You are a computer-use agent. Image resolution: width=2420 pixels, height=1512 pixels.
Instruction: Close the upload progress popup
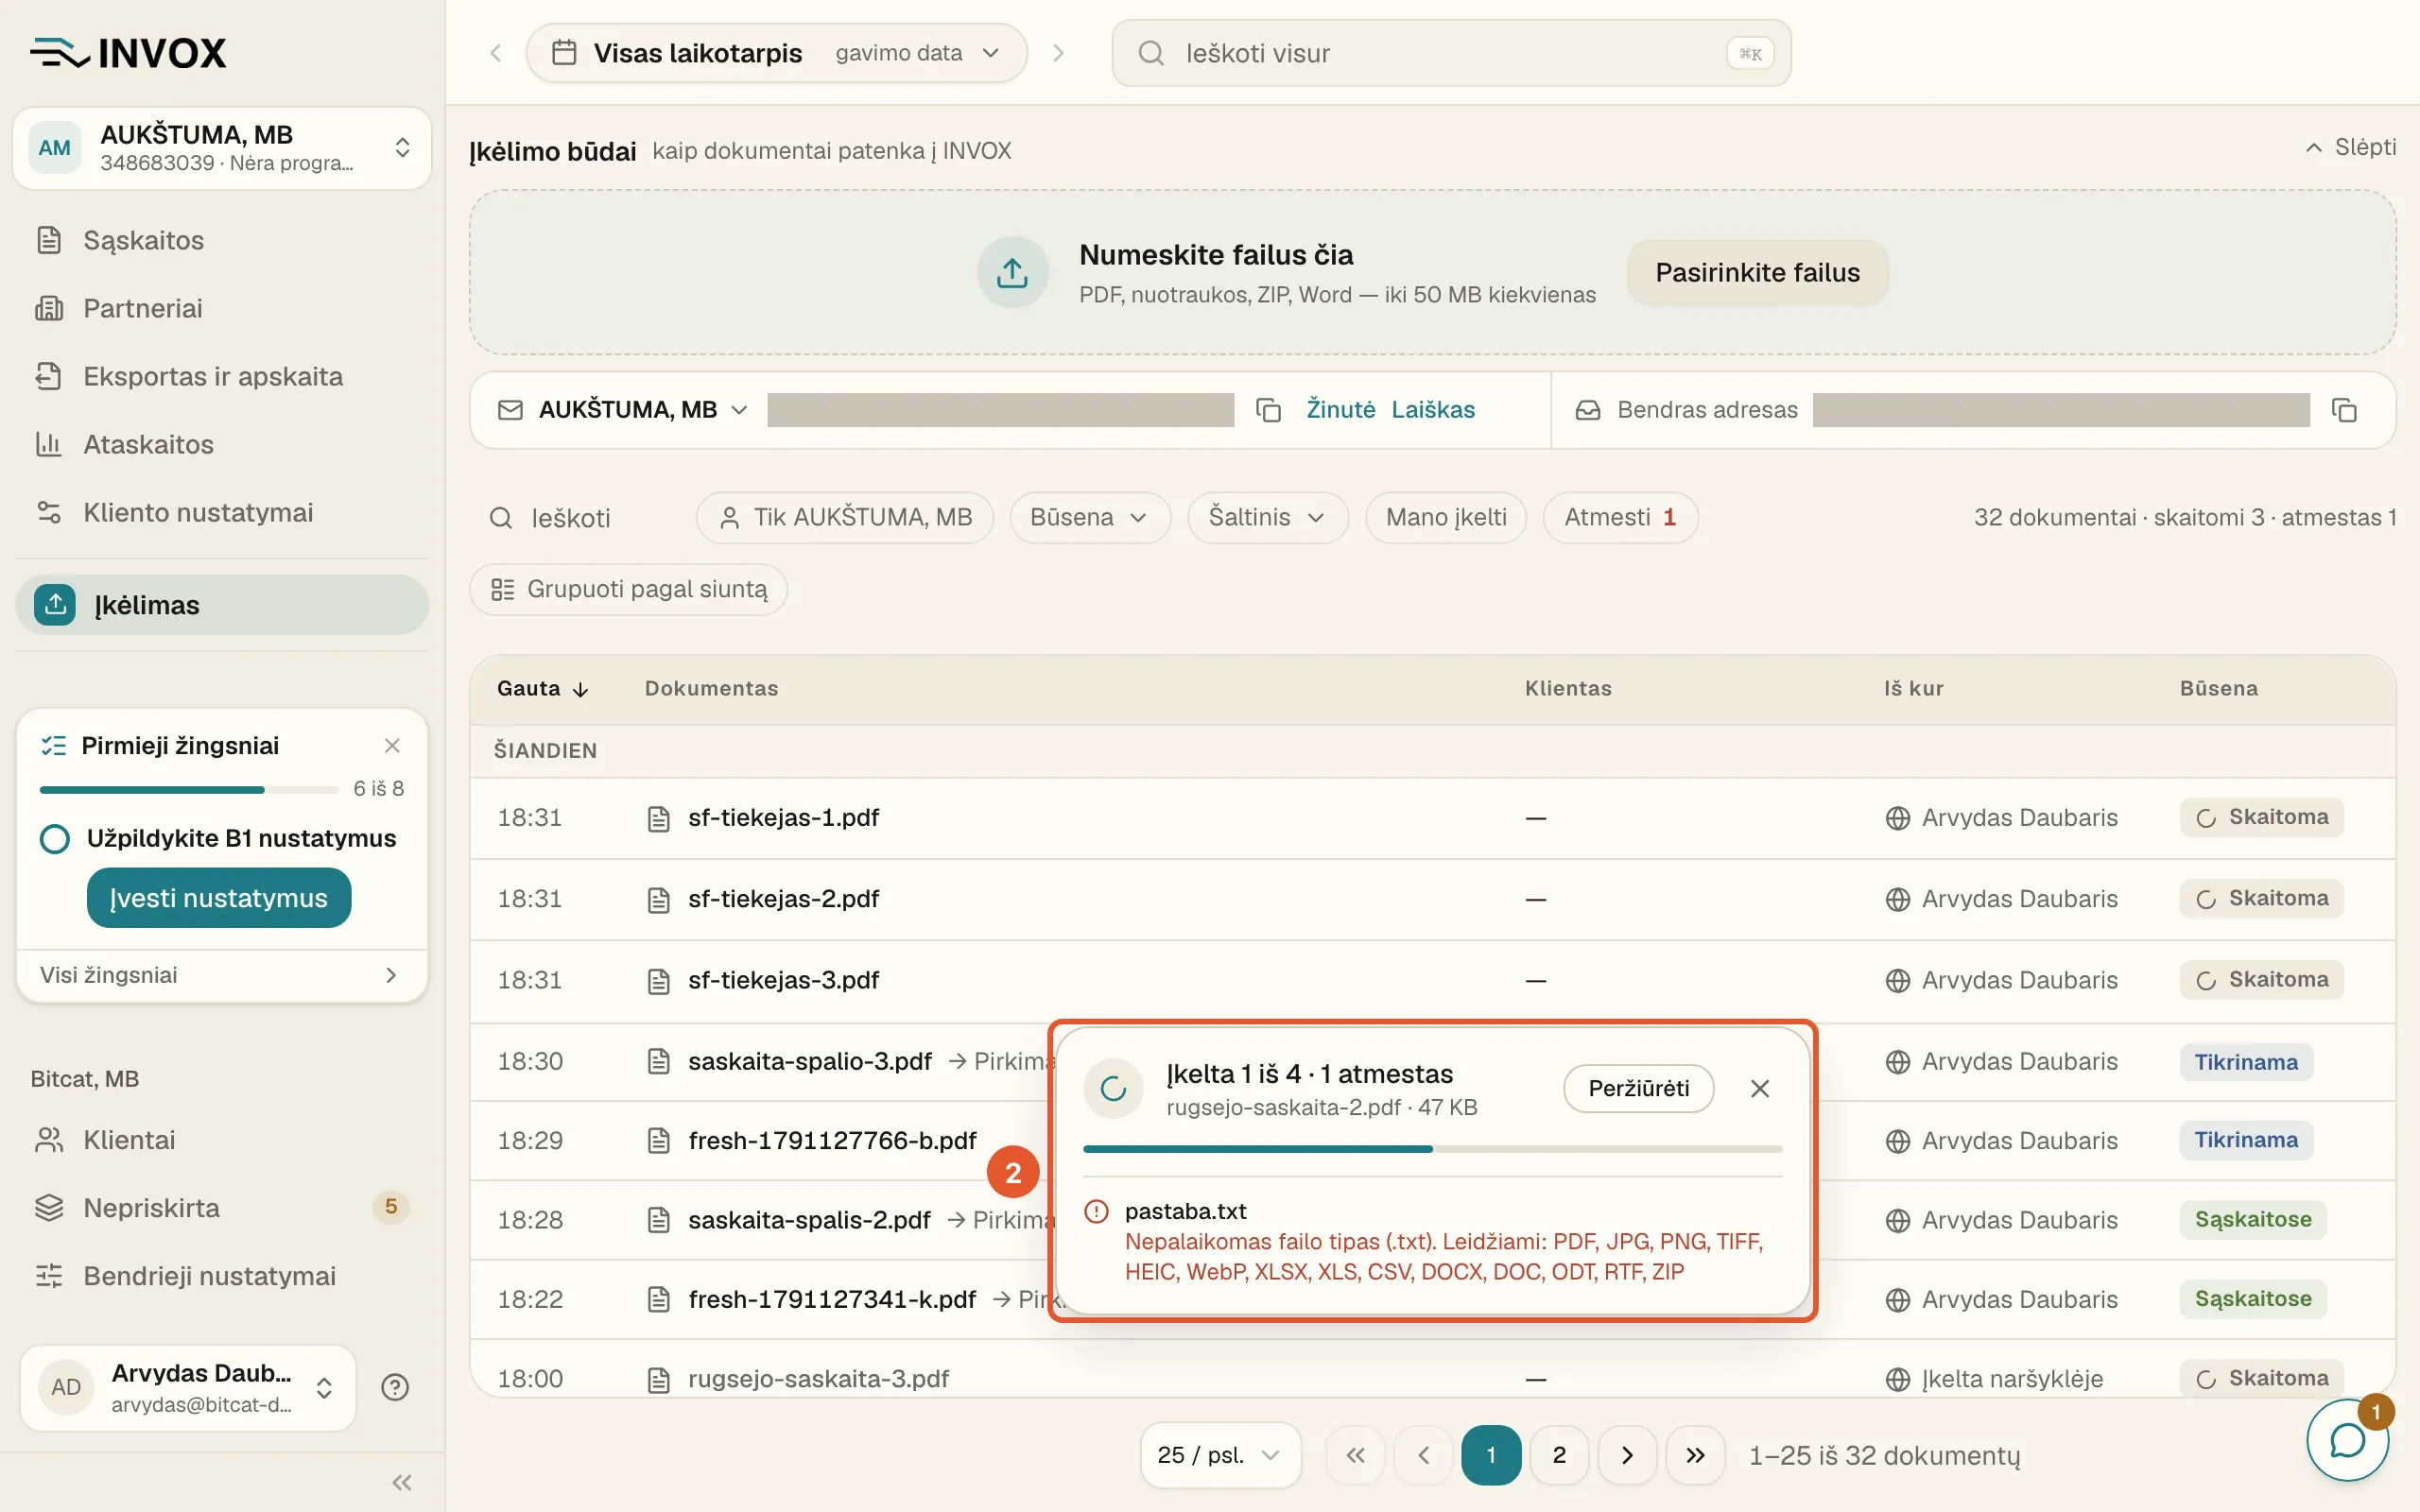(x=1760, y=1088)
